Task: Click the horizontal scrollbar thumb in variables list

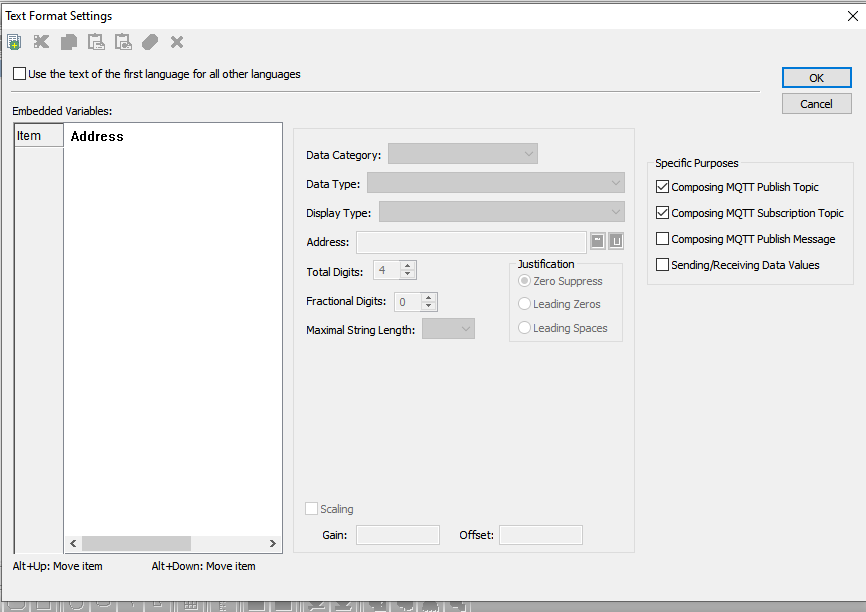Action: tap(136, 544)
